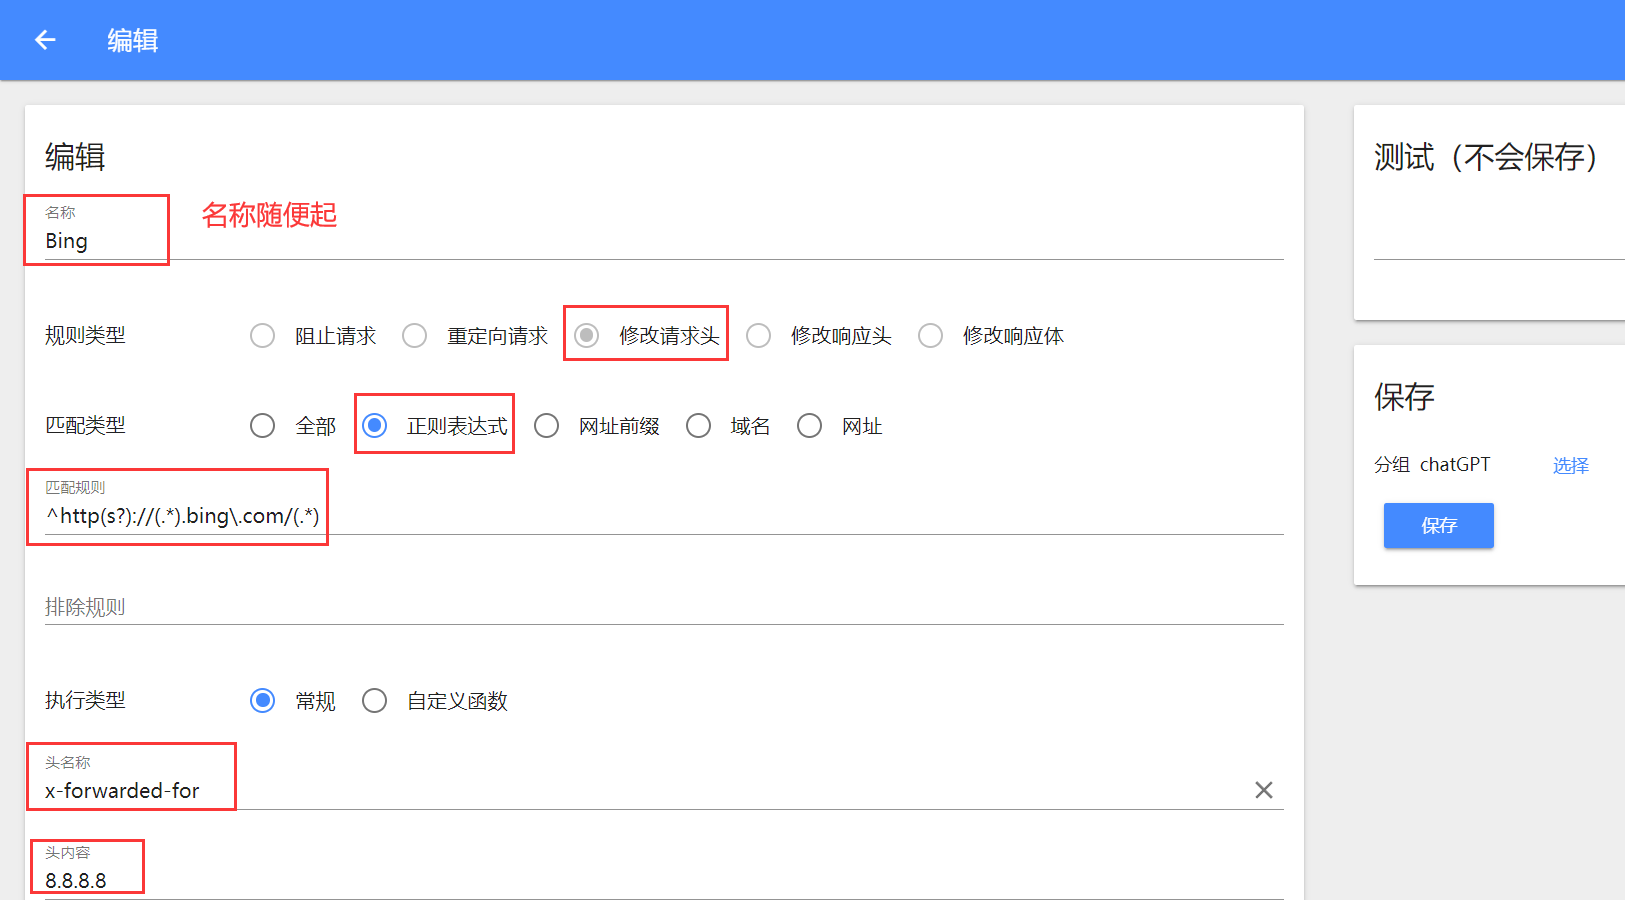The height and width of the screenshot is (900, 1625).
Task: Click the 排除规则 input field
Action: pyautogui.click(x=664, y=606)
